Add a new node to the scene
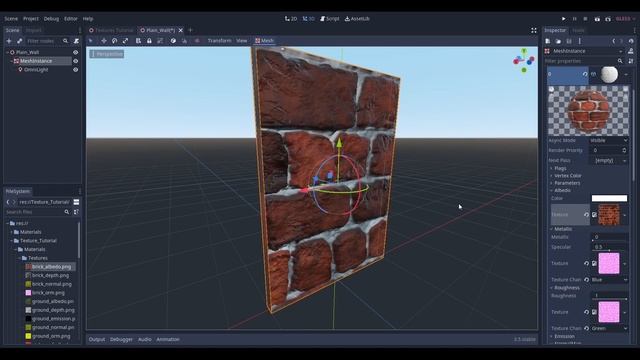The width and height of the screenshot is (640, 360). 9,41
